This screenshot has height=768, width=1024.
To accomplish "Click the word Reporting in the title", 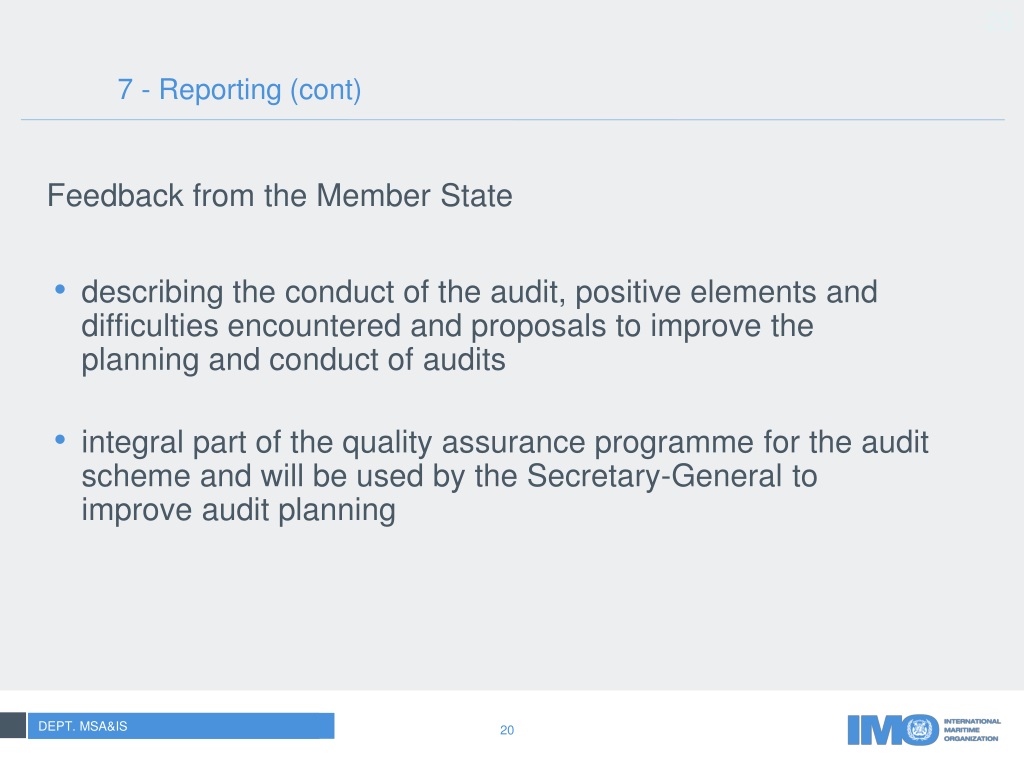I will tap(220, 90).
